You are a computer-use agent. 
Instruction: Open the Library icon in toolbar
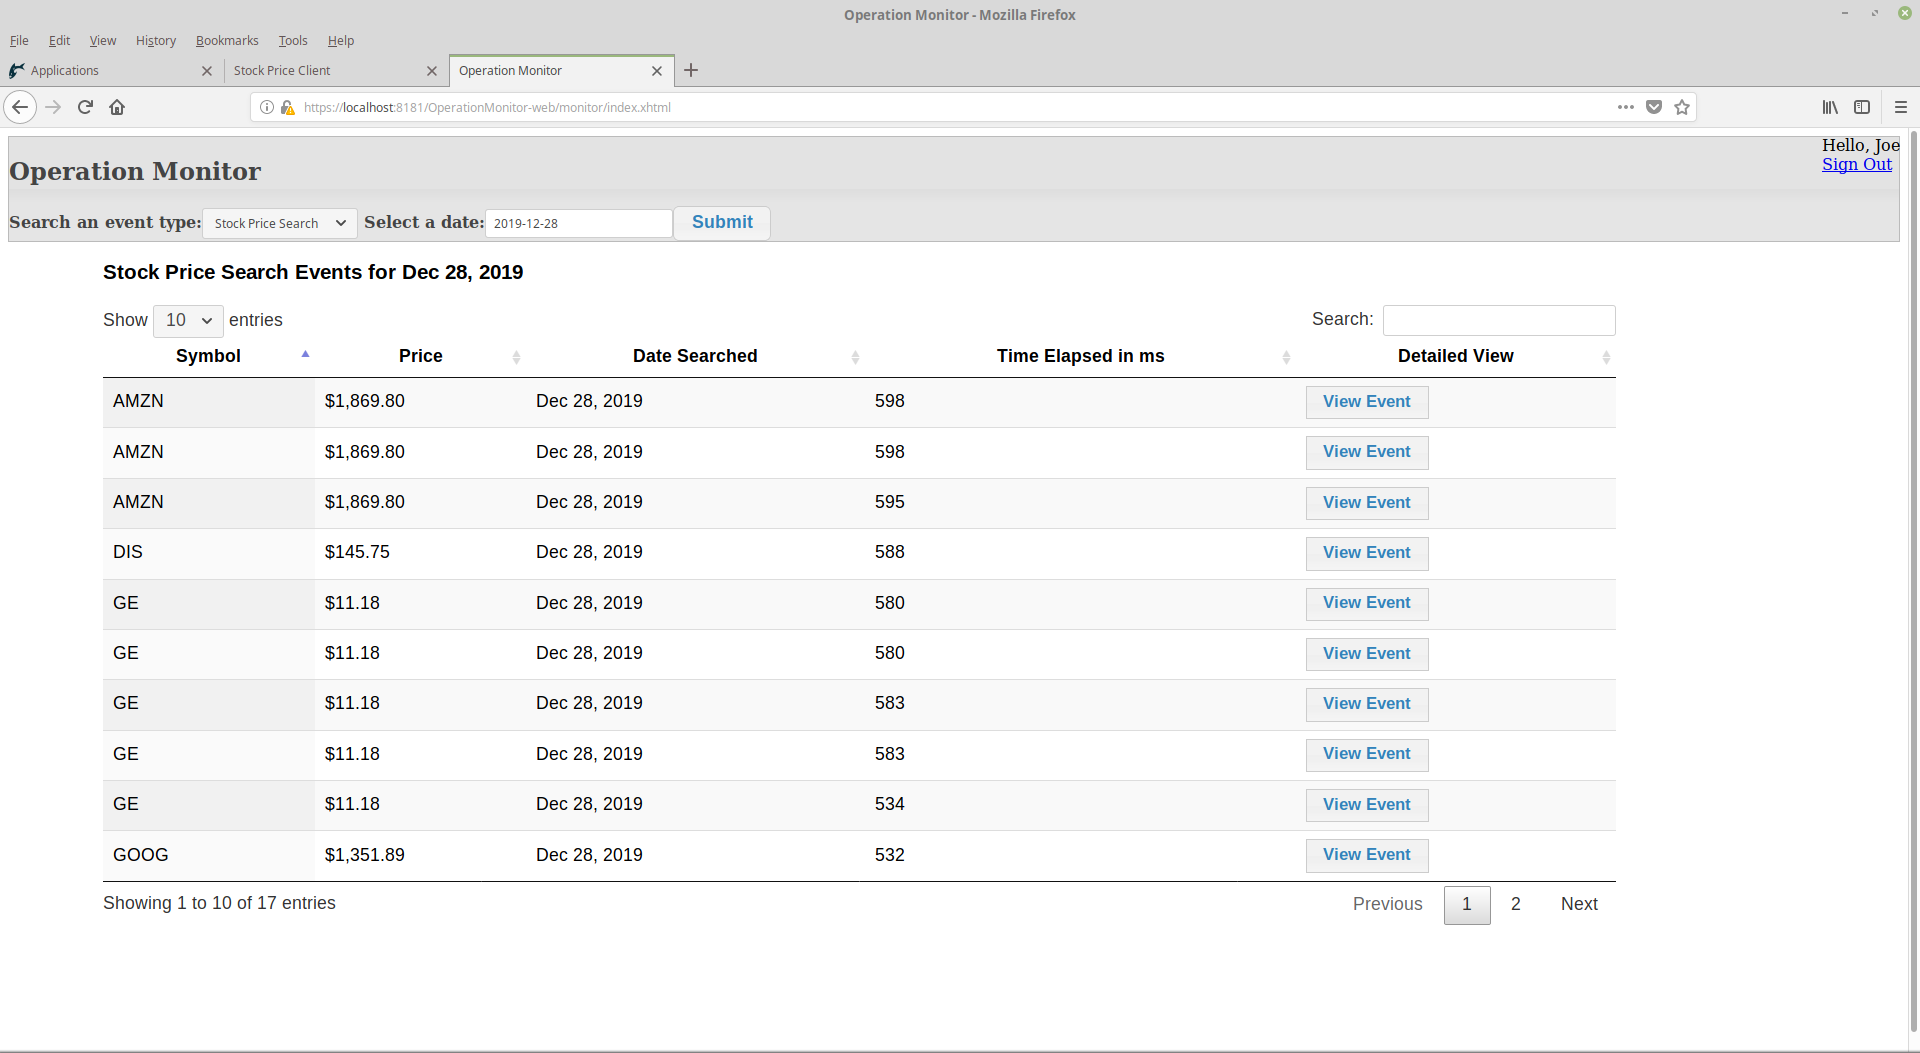pyautogui.click(x=1830, y=107)
